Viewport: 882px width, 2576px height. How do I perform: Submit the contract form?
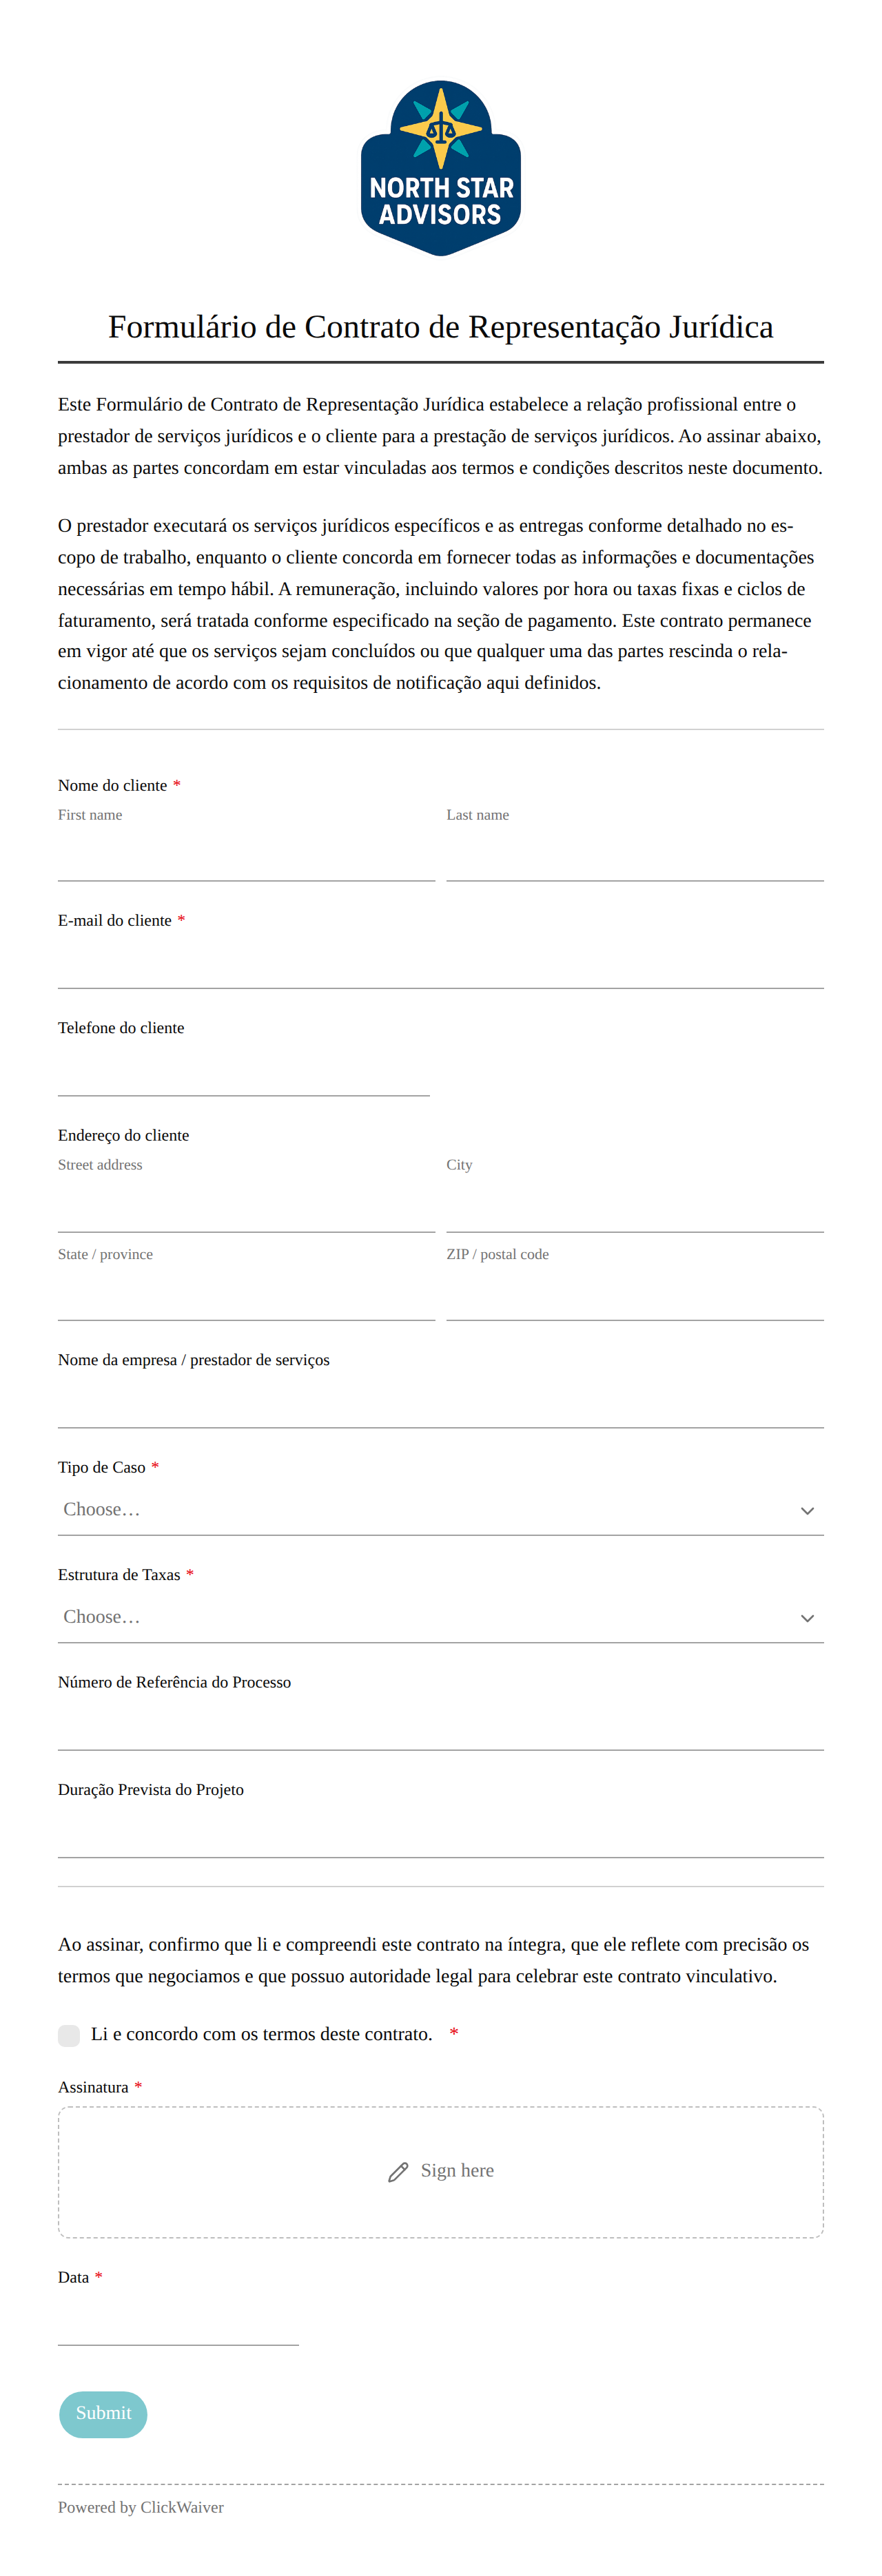coord(103,2414)
